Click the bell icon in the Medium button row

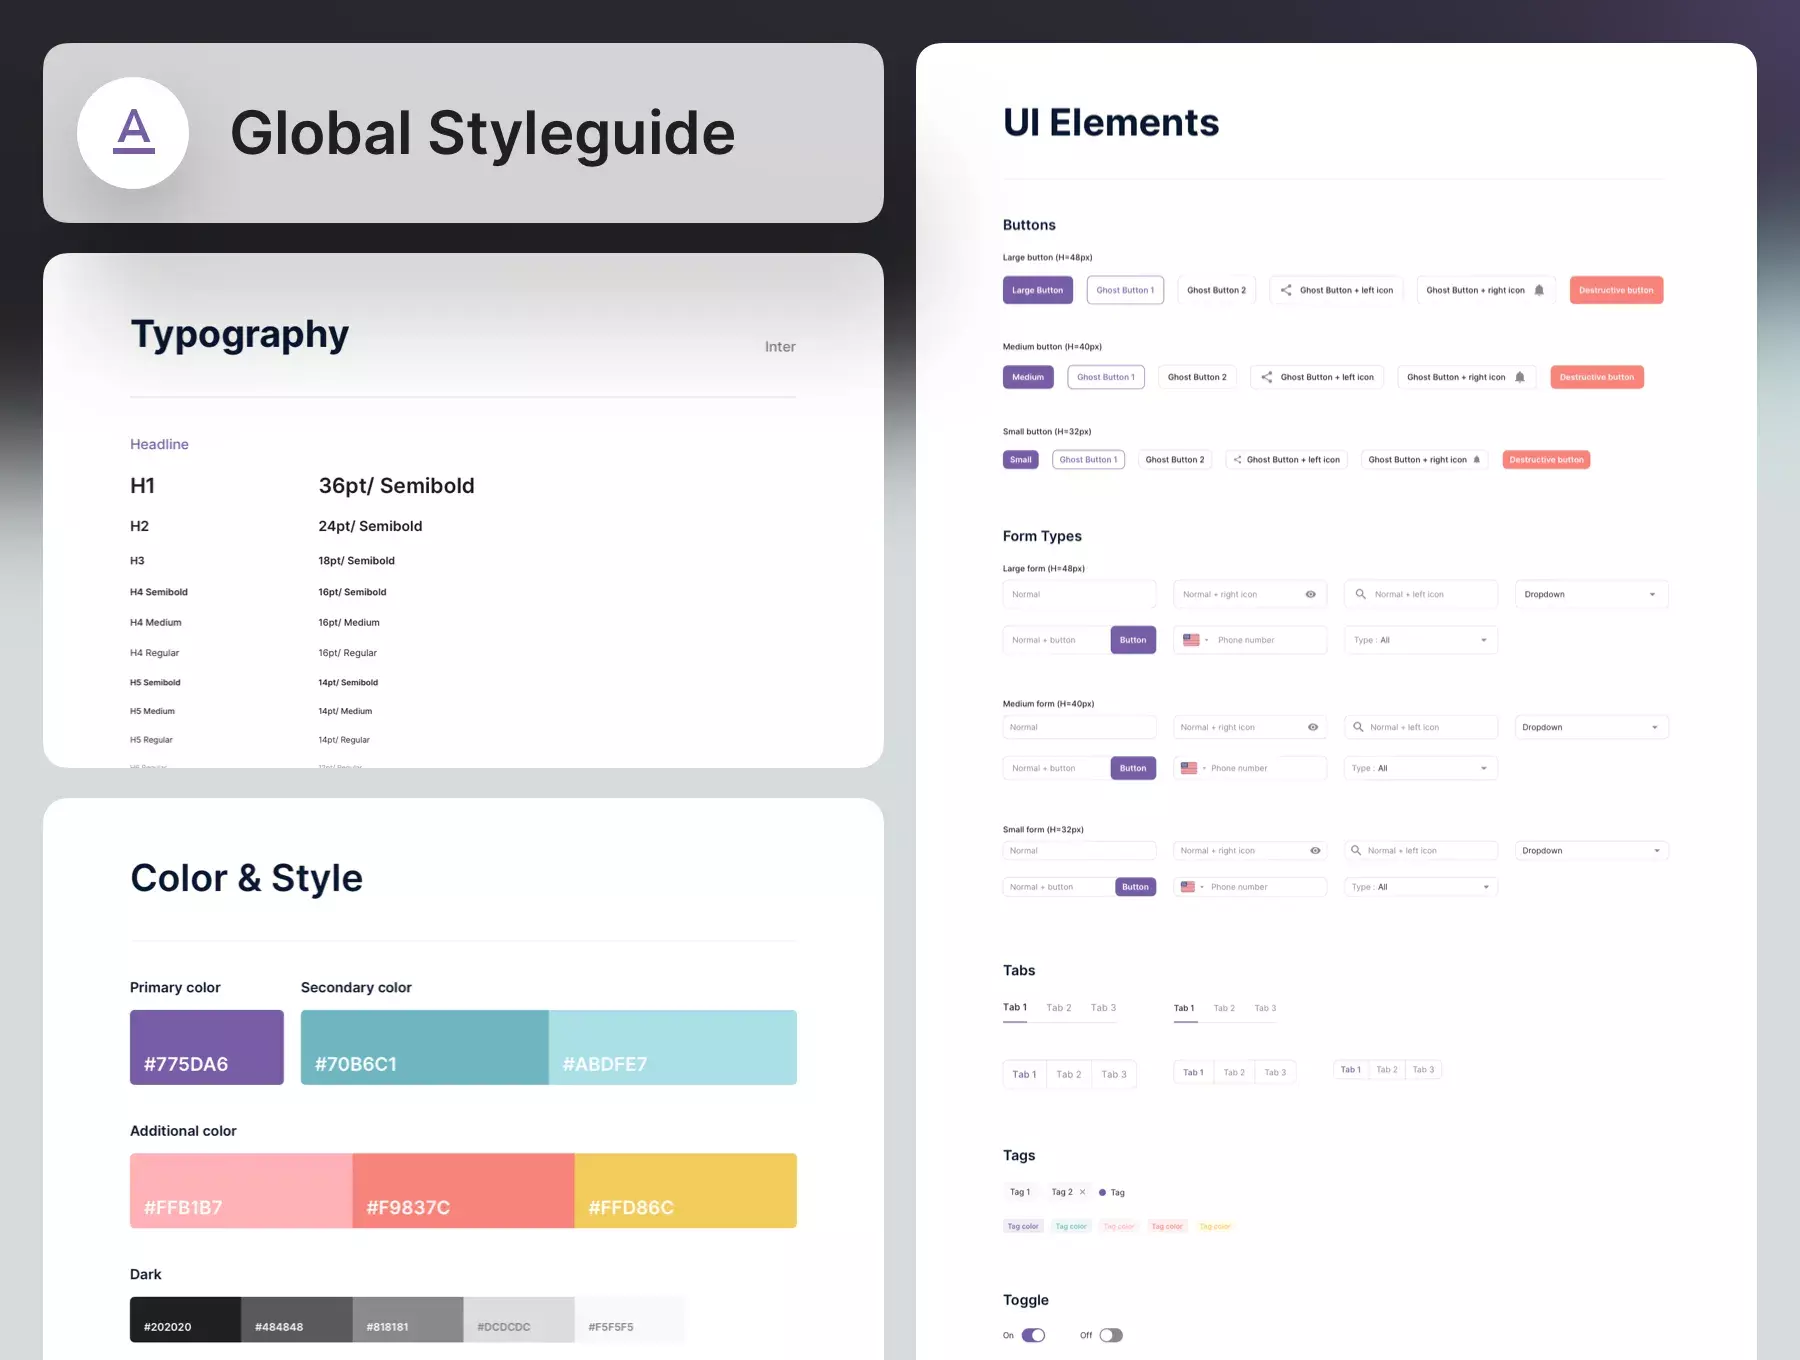(x=1520, y=377)
